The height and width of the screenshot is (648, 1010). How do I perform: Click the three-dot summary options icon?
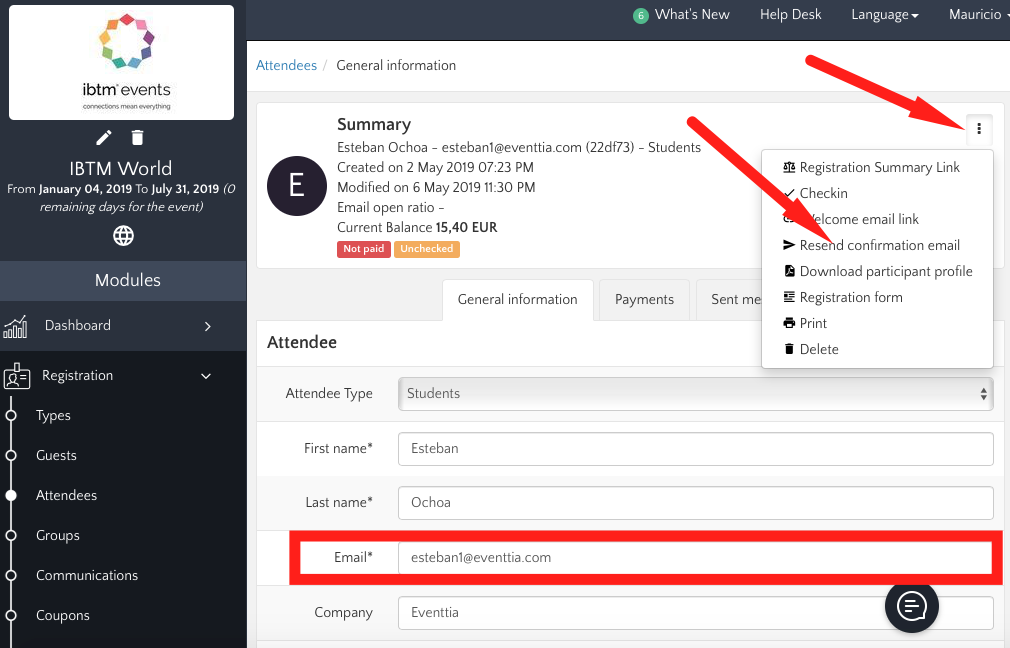tap(978, 128)
